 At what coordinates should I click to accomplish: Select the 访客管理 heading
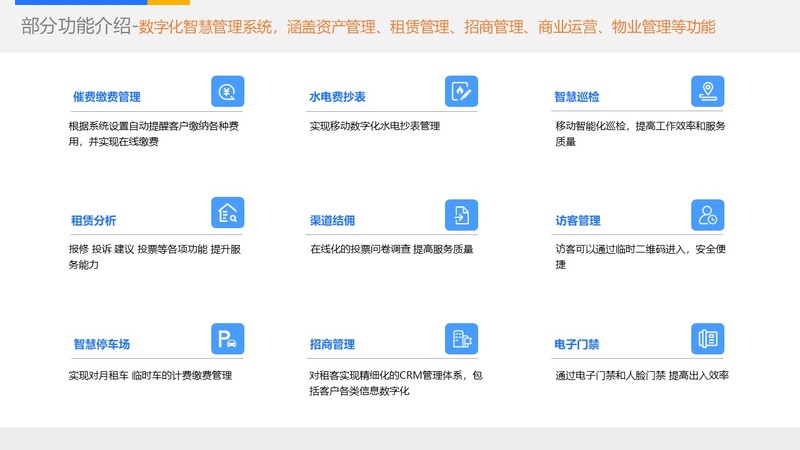578,220
